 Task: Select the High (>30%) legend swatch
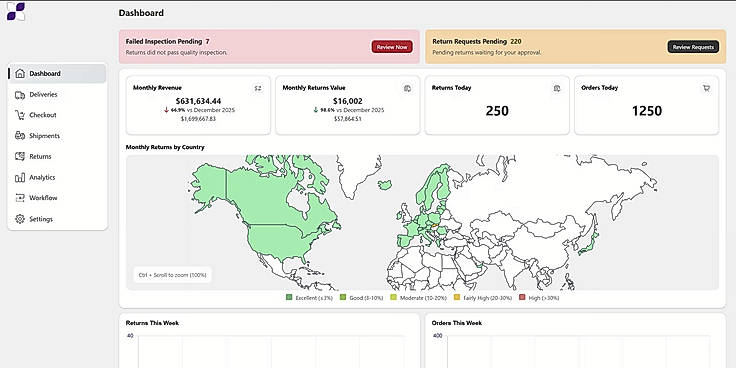(522, 298)
